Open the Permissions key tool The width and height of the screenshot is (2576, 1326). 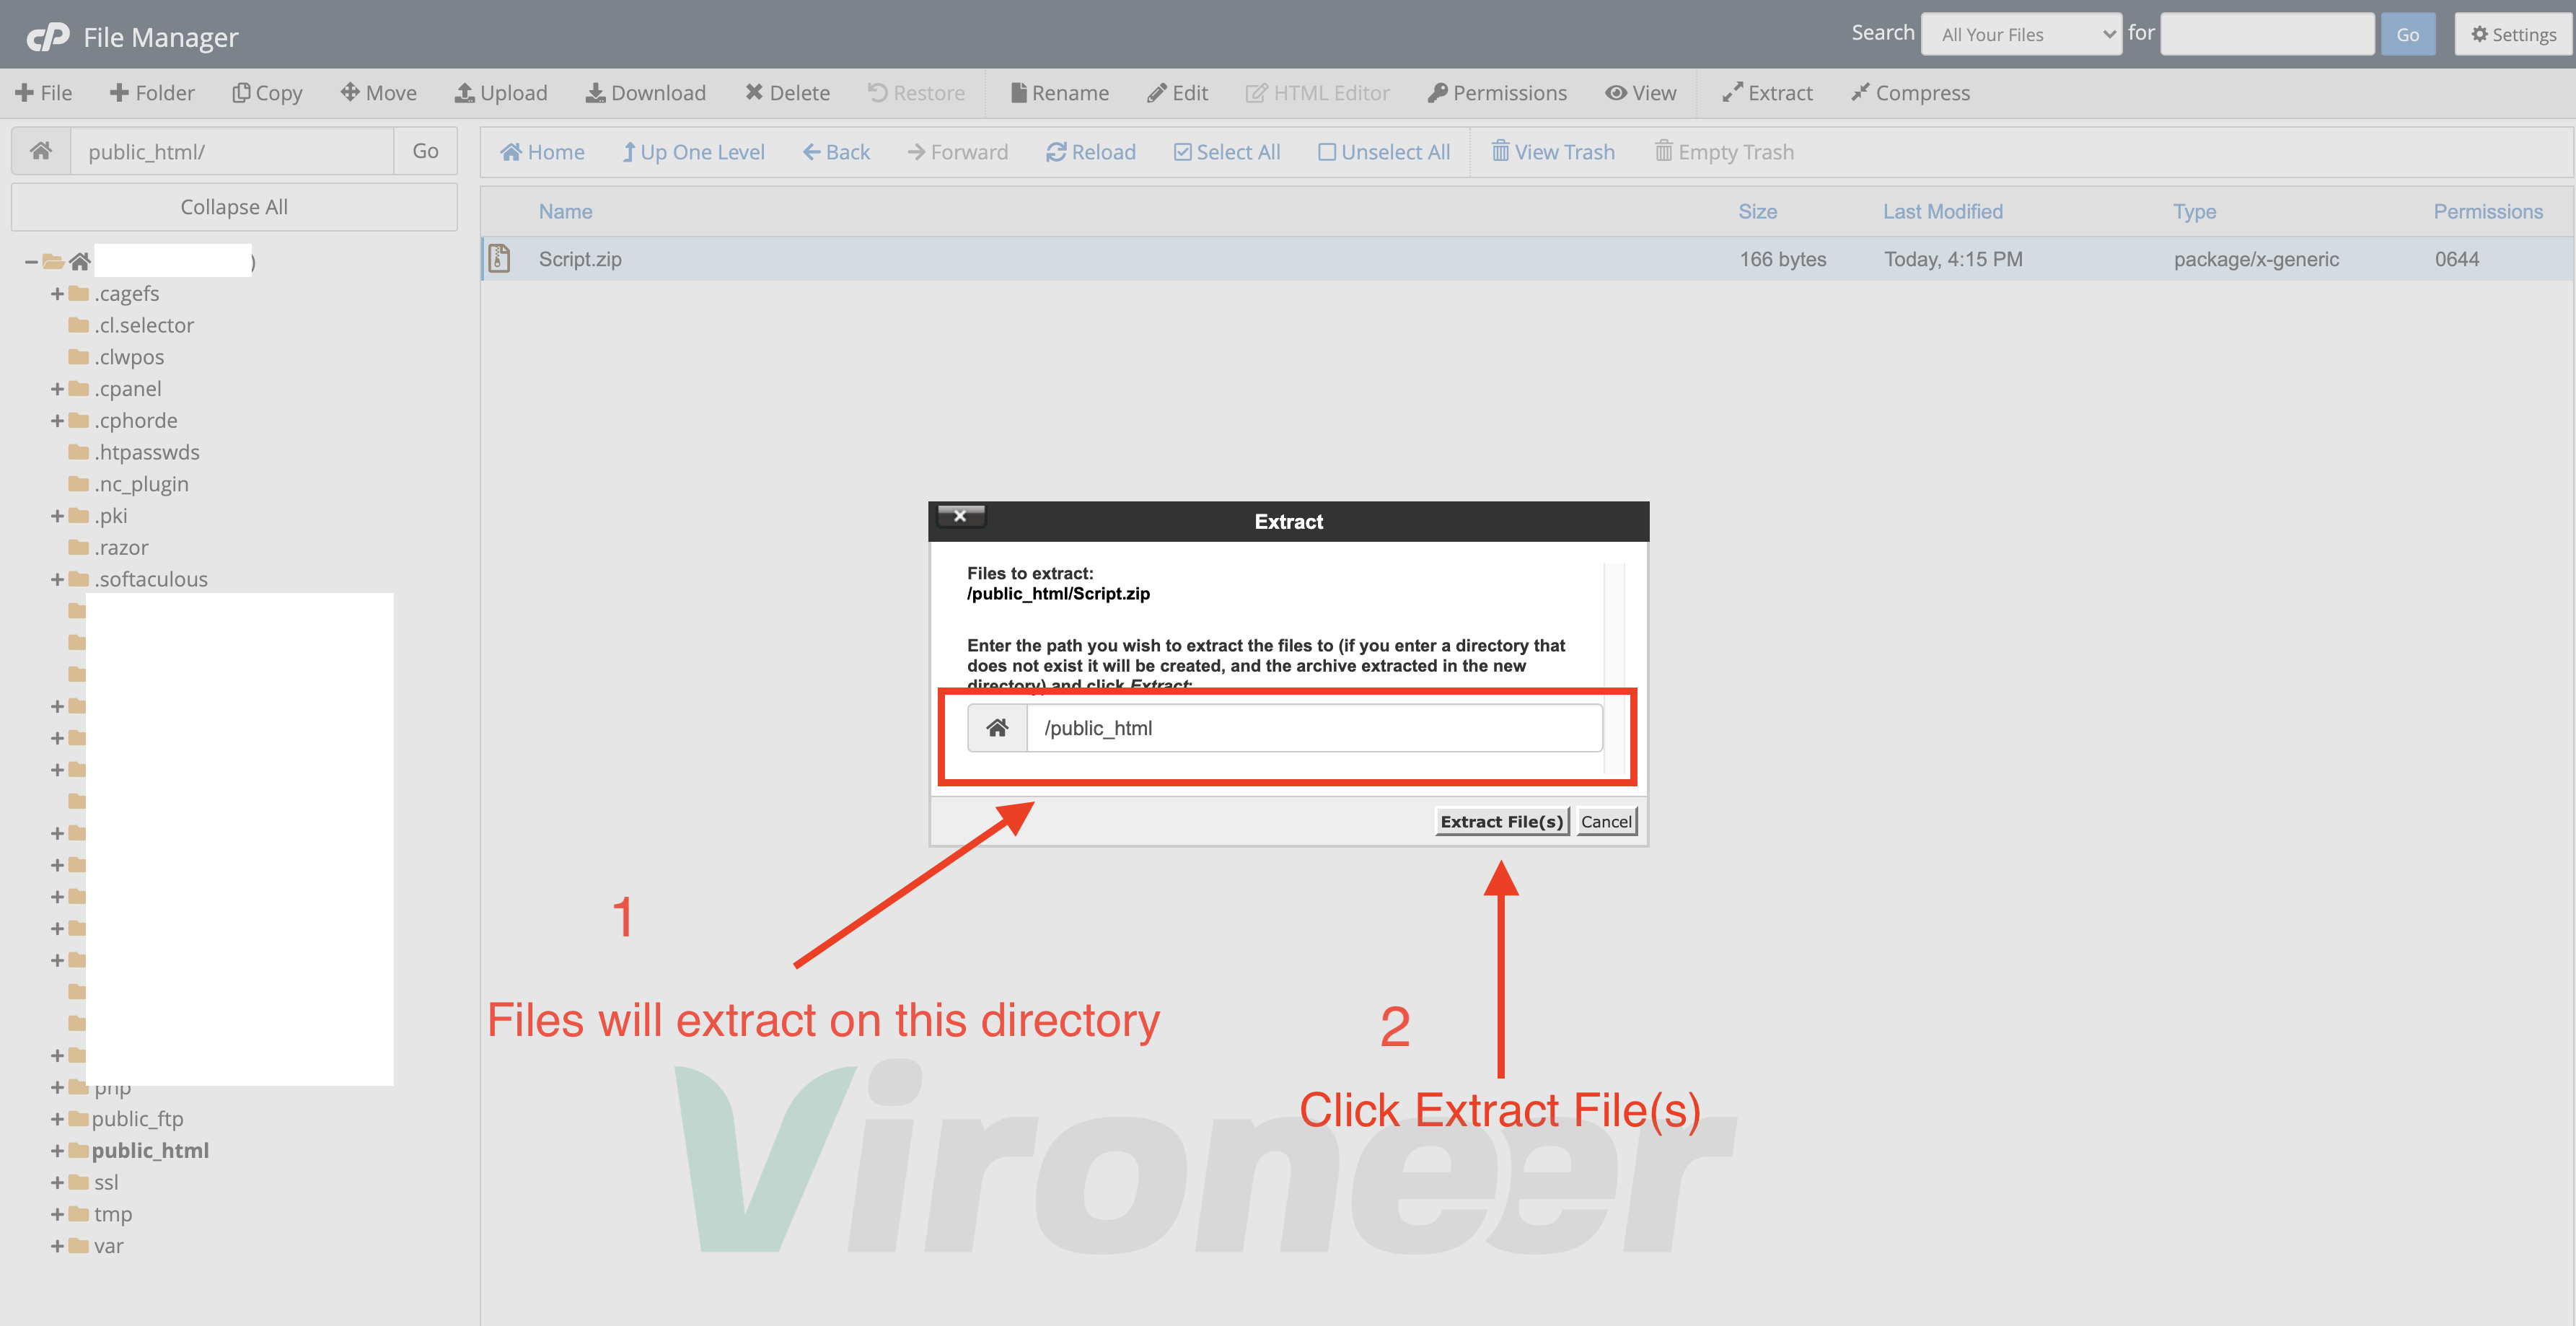click(1496, 93)
